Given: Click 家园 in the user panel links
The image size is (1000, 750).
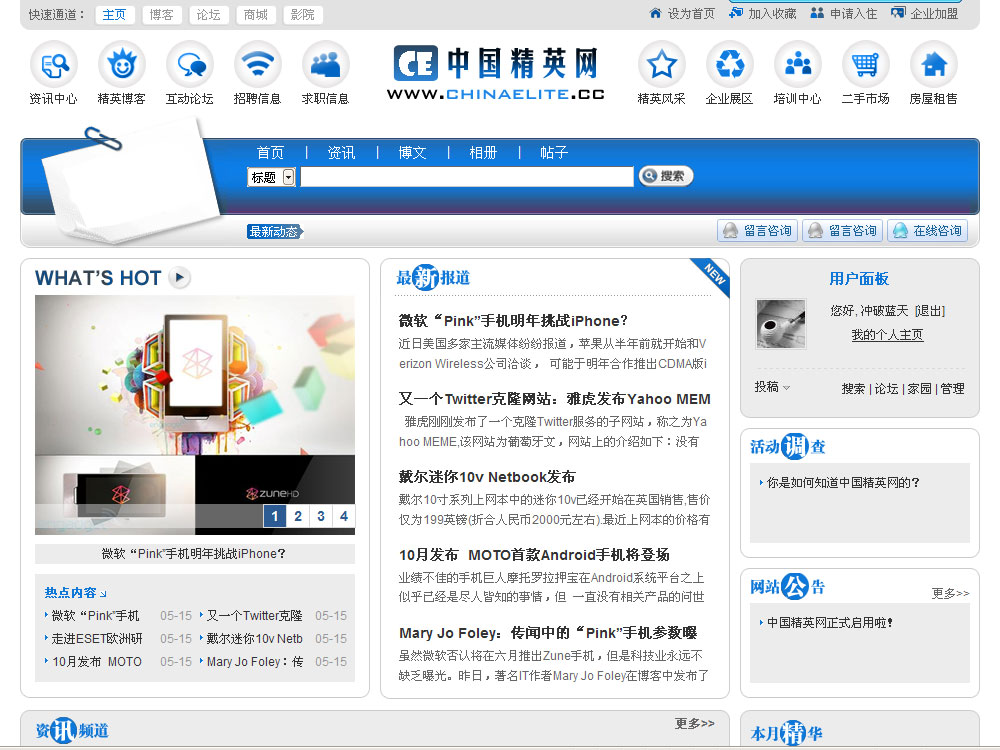Looking at the screenshot, I should (x=919, y=388).
